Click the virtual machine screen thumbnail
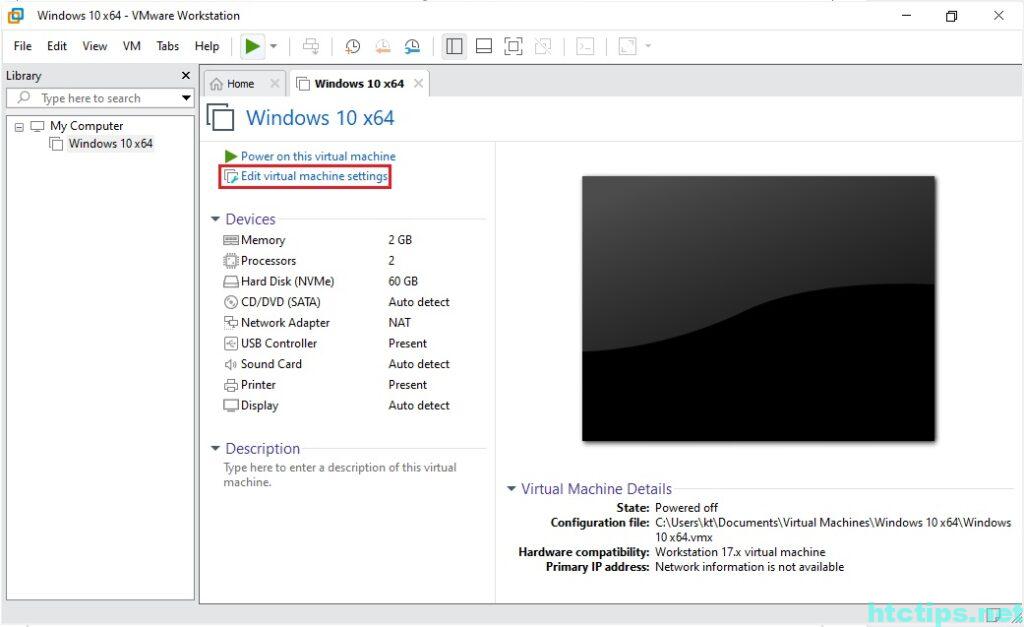This screenshot has width=1024, height=627. click(758, 308)
